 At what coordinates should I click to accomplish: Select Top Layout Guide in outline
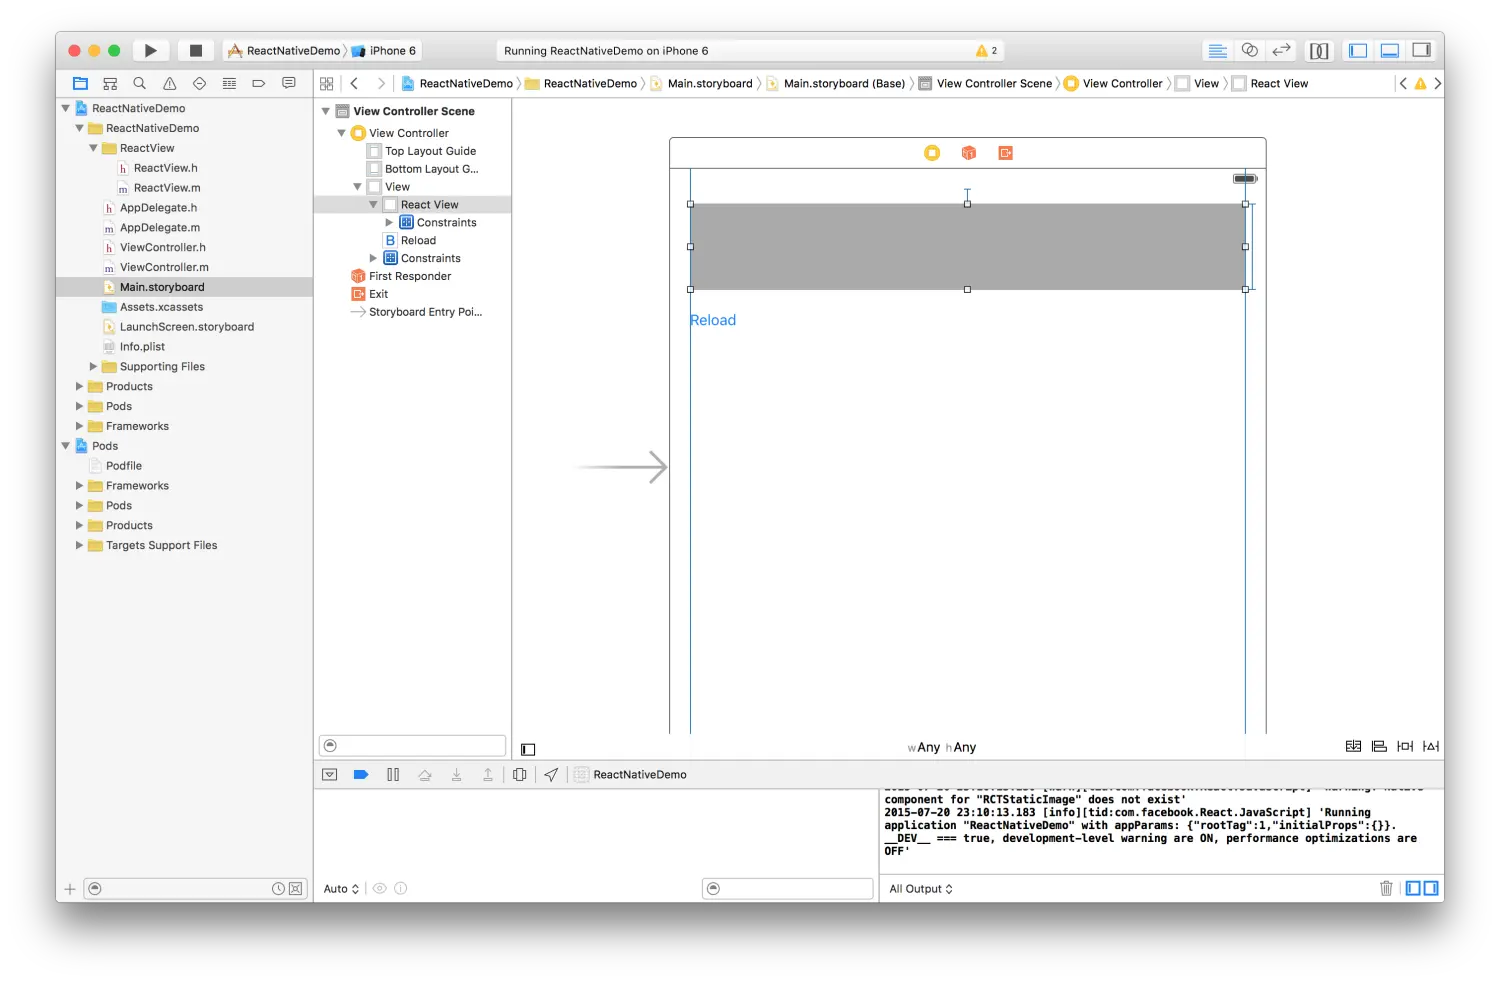click(x=421, y=151)
